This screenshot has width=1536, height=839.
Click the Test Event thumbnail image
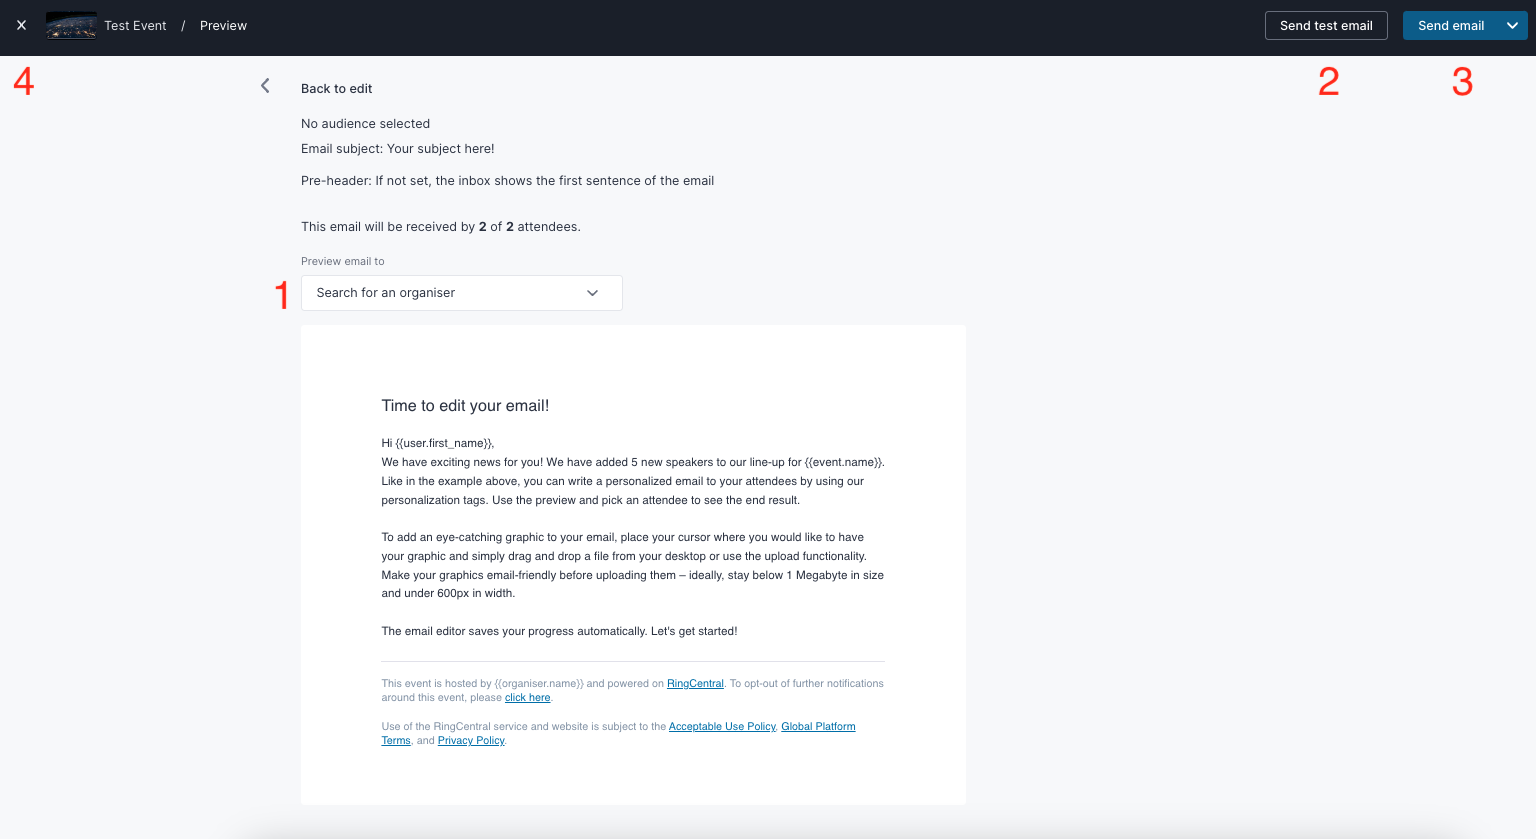pos(71,25)
